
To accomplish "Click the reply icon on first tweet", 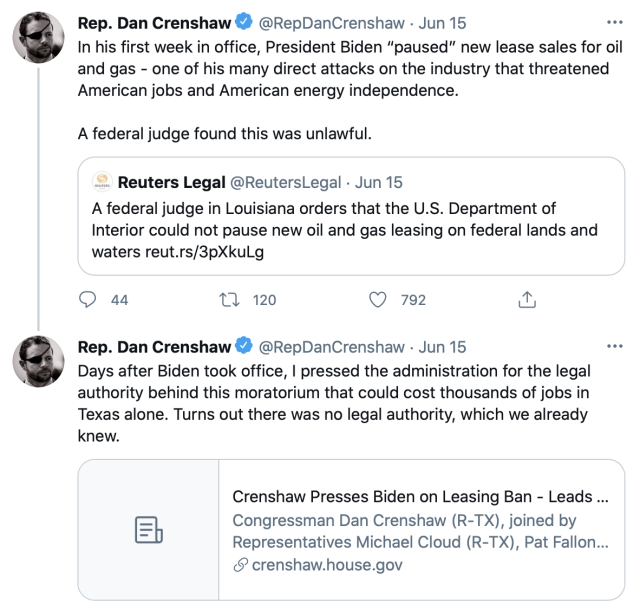I will pos(88,299).
